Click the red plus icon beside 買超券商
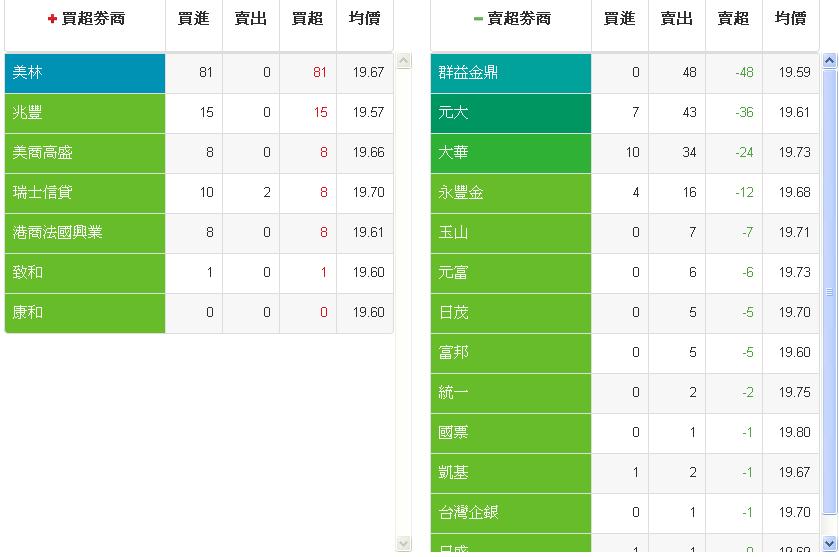 tap(52, 19)
